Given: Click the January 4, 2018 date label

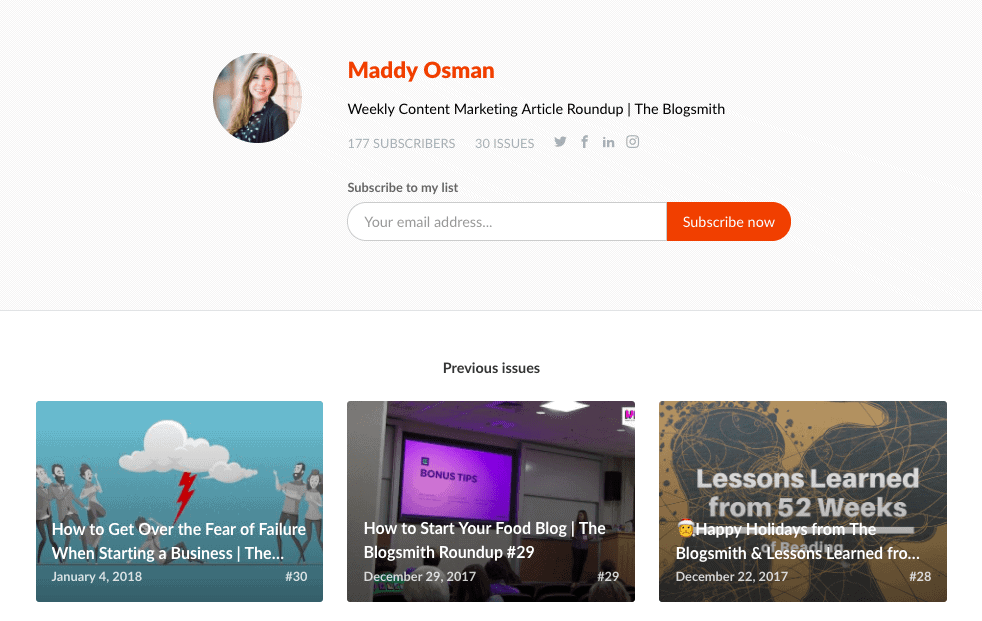Looking at the screenshot, I should 96,577.
